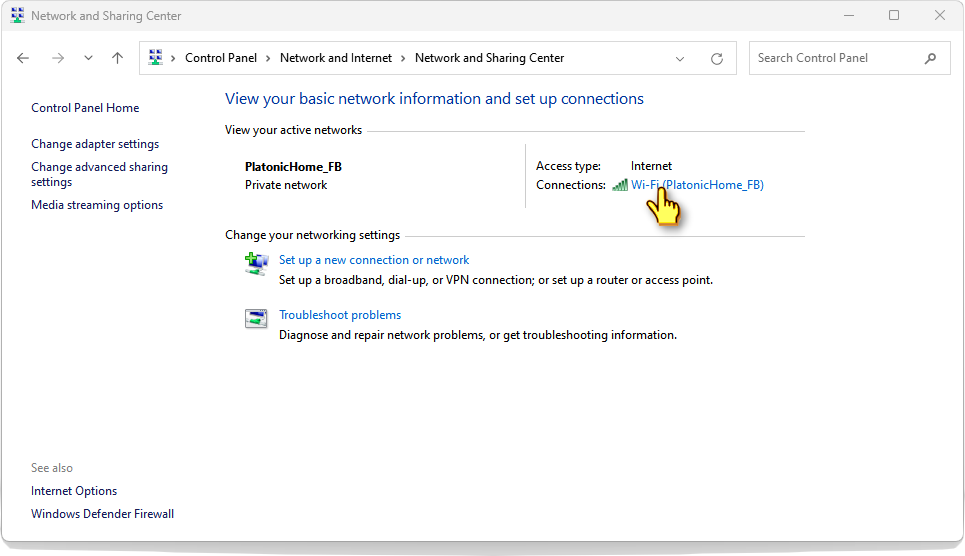Expand chevron before Control Panel breadcrumb

pos(173,58)
